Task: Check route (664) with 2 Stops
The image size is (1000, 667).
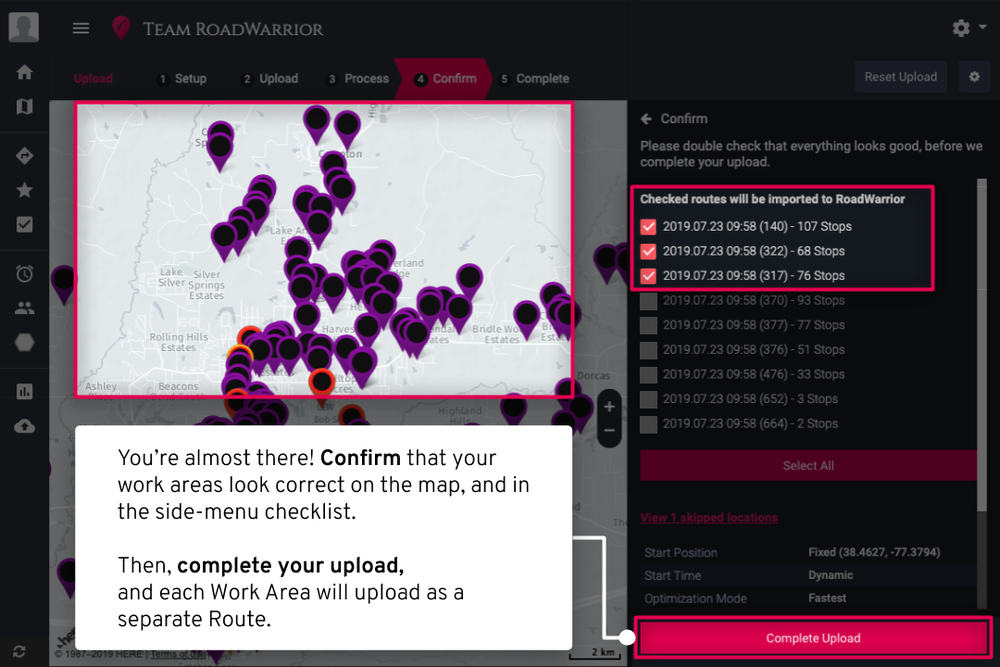Action: (x=649, y=424)
